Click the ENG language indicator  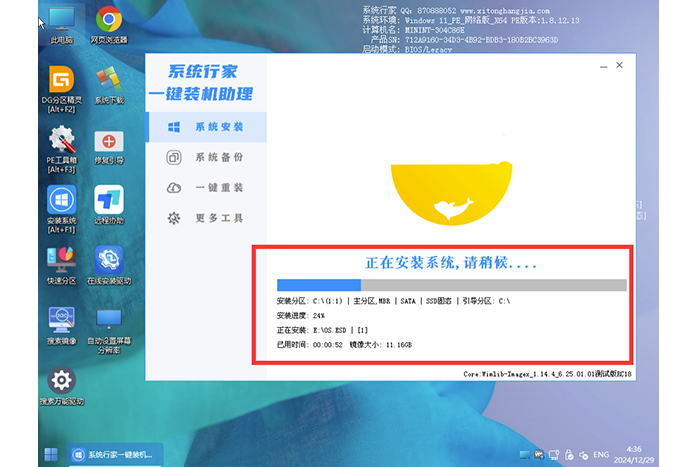pyautogui.click(x=600, y=455)
